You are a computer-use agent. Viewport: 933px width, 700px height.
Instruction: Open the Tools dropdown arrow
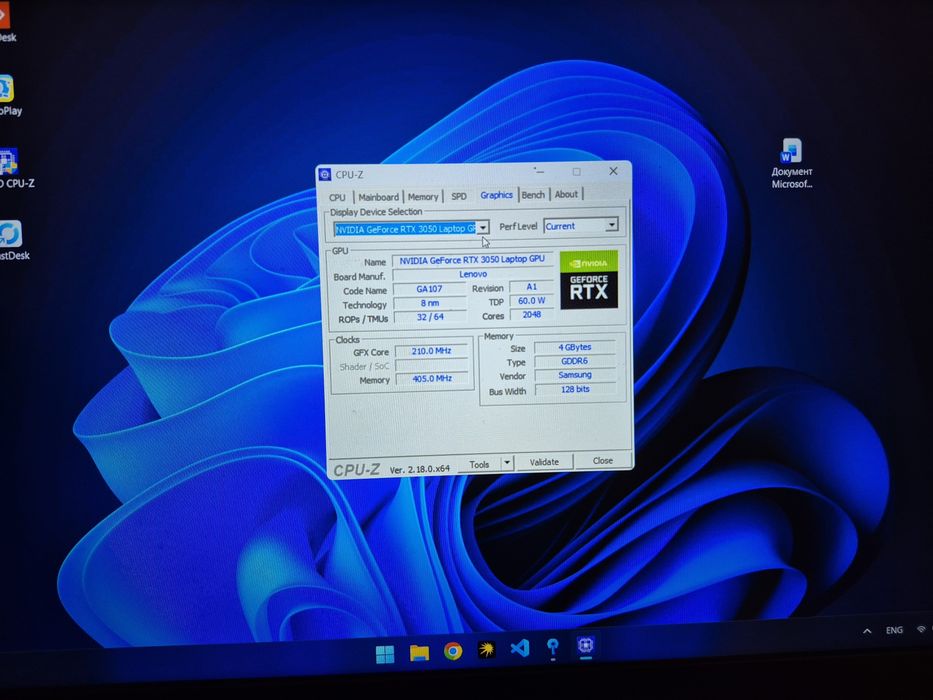[507, 463]
